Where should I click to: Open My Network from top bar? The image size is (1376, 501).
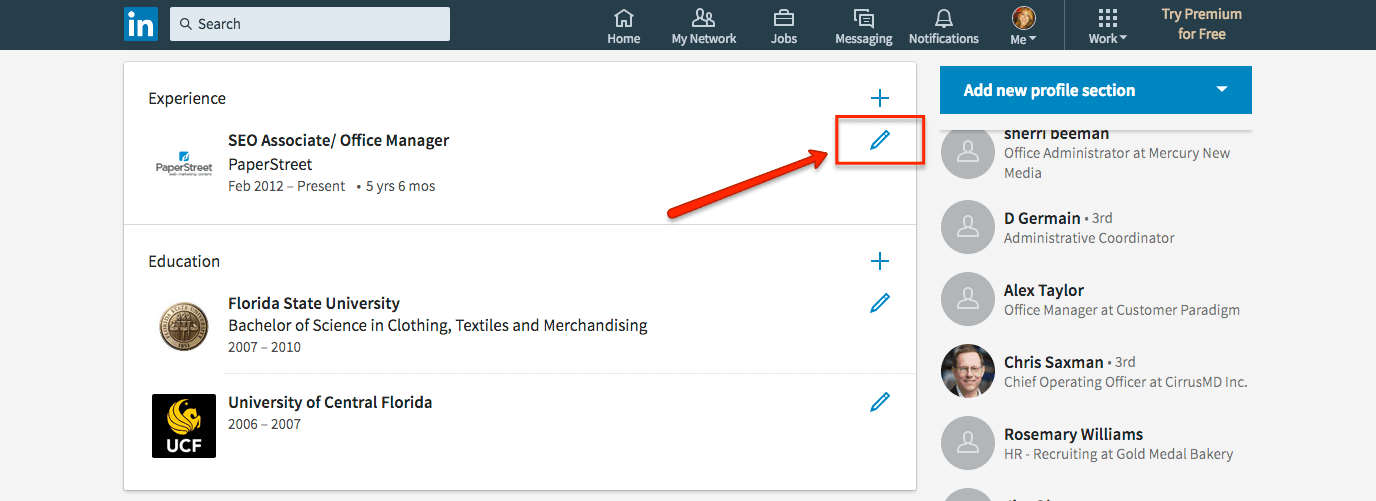click(x=704, y=27)
